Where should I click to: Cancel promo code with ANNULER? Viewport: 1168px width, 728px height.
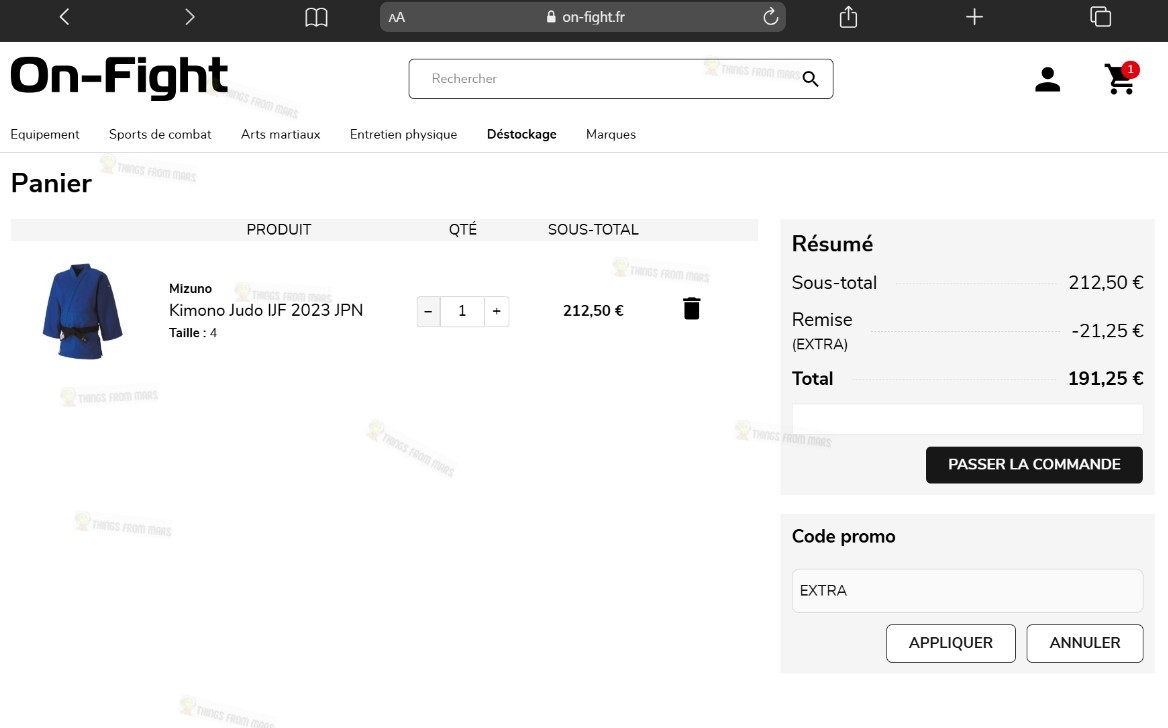pyautogui.click(x=1085, y=643)
